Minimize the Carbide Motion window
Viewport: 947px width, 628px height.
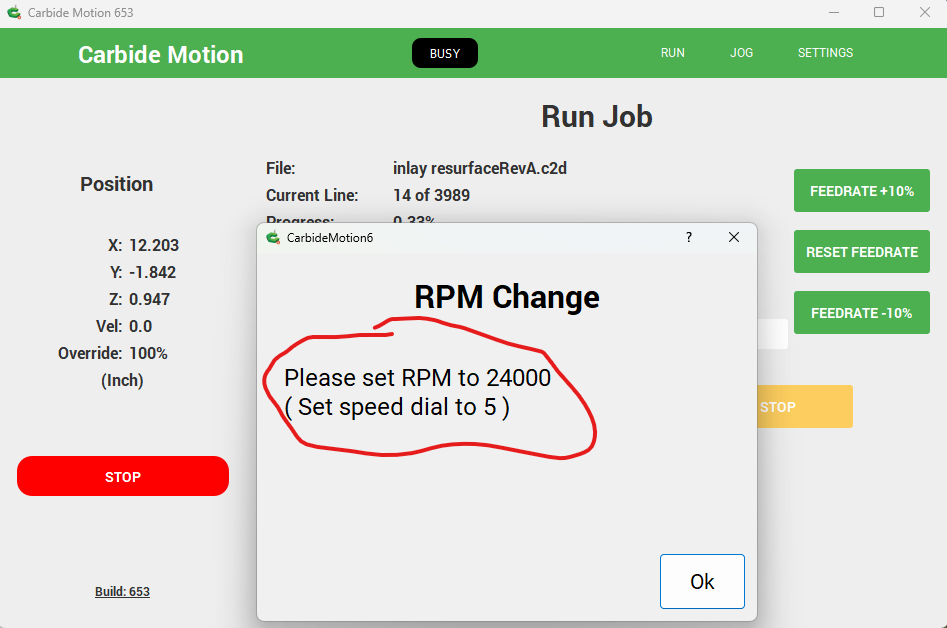pyautogui.click(x=834, y=13)
